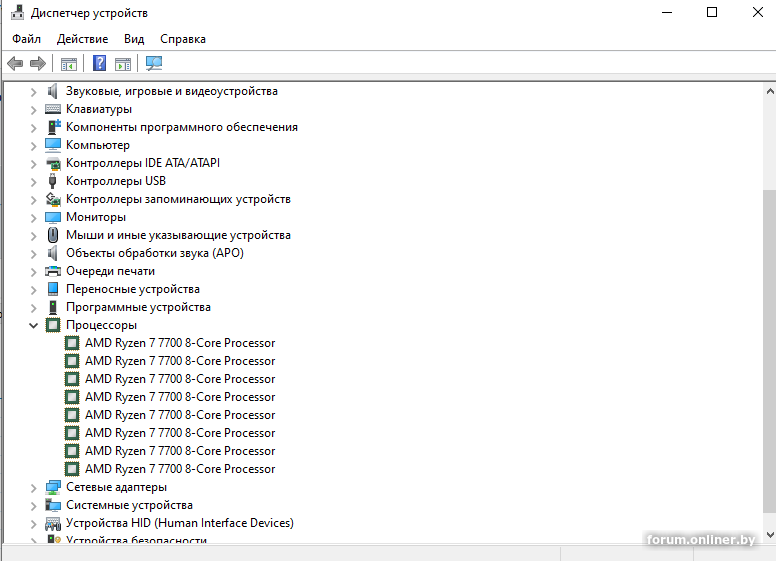Click the scan for hardware changes icon
This screenshot has height=561, width=776.
click(x=154, y=63)
